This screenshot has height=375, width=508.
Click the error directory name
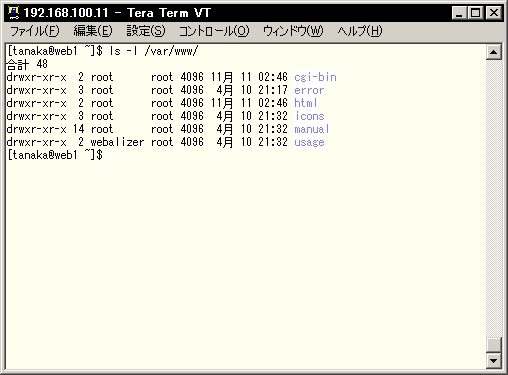click(309, 90)
